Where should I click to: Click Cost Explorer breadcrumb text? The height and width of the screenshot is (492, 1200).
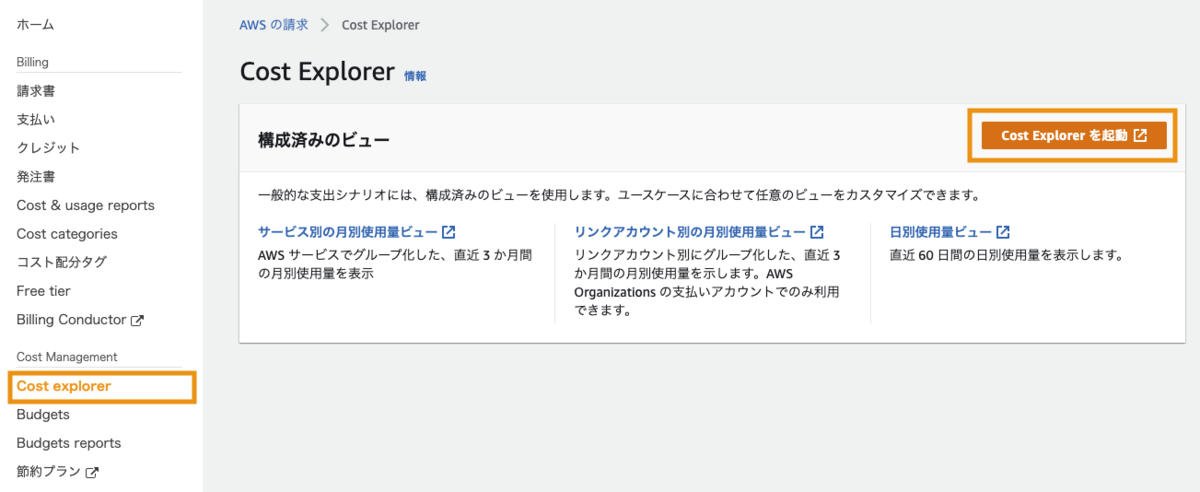pos(381,25)
